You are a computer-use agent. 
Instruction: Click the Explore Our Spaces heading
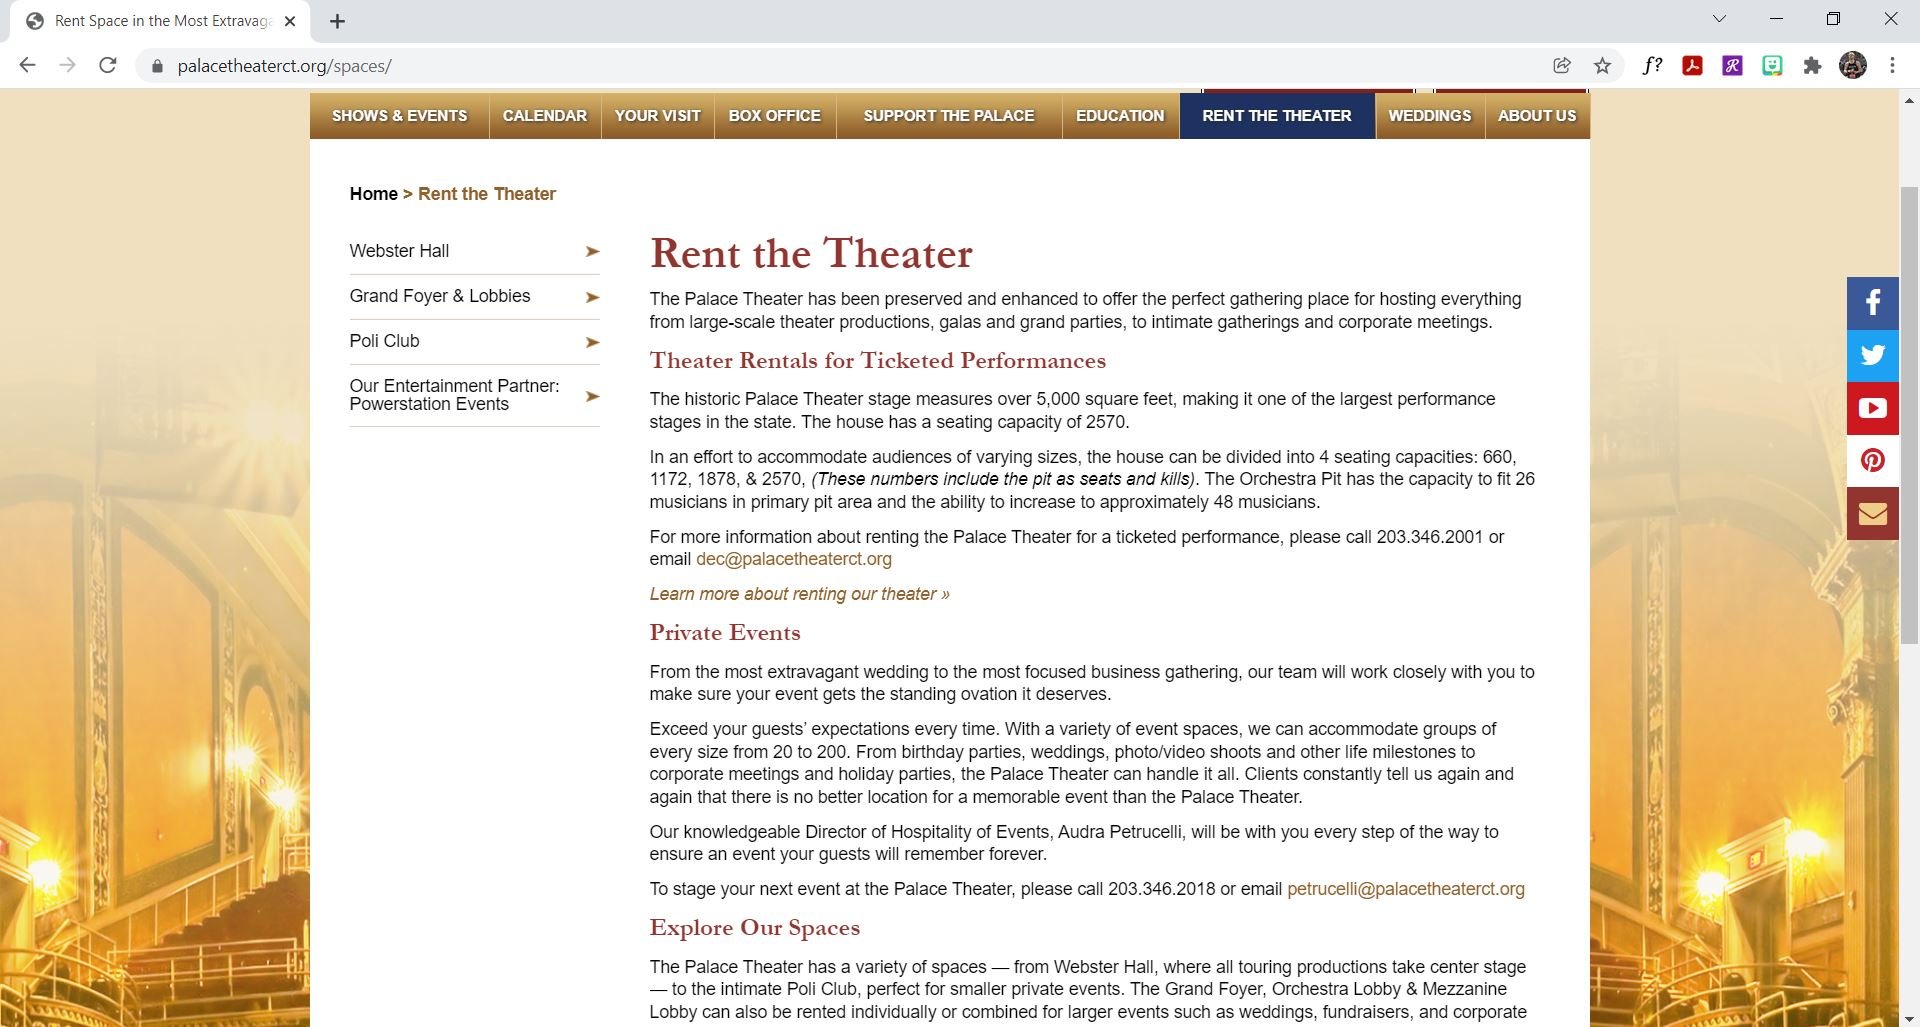coord(755,928)
